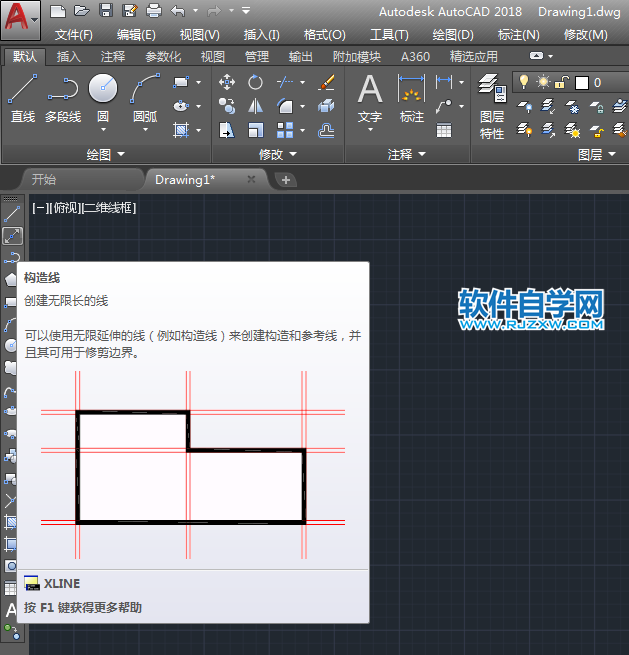The width and height of the screenshot is (629, 655).
Task: Open the 格式(O) menu
Action: click(x=325, y=35)
